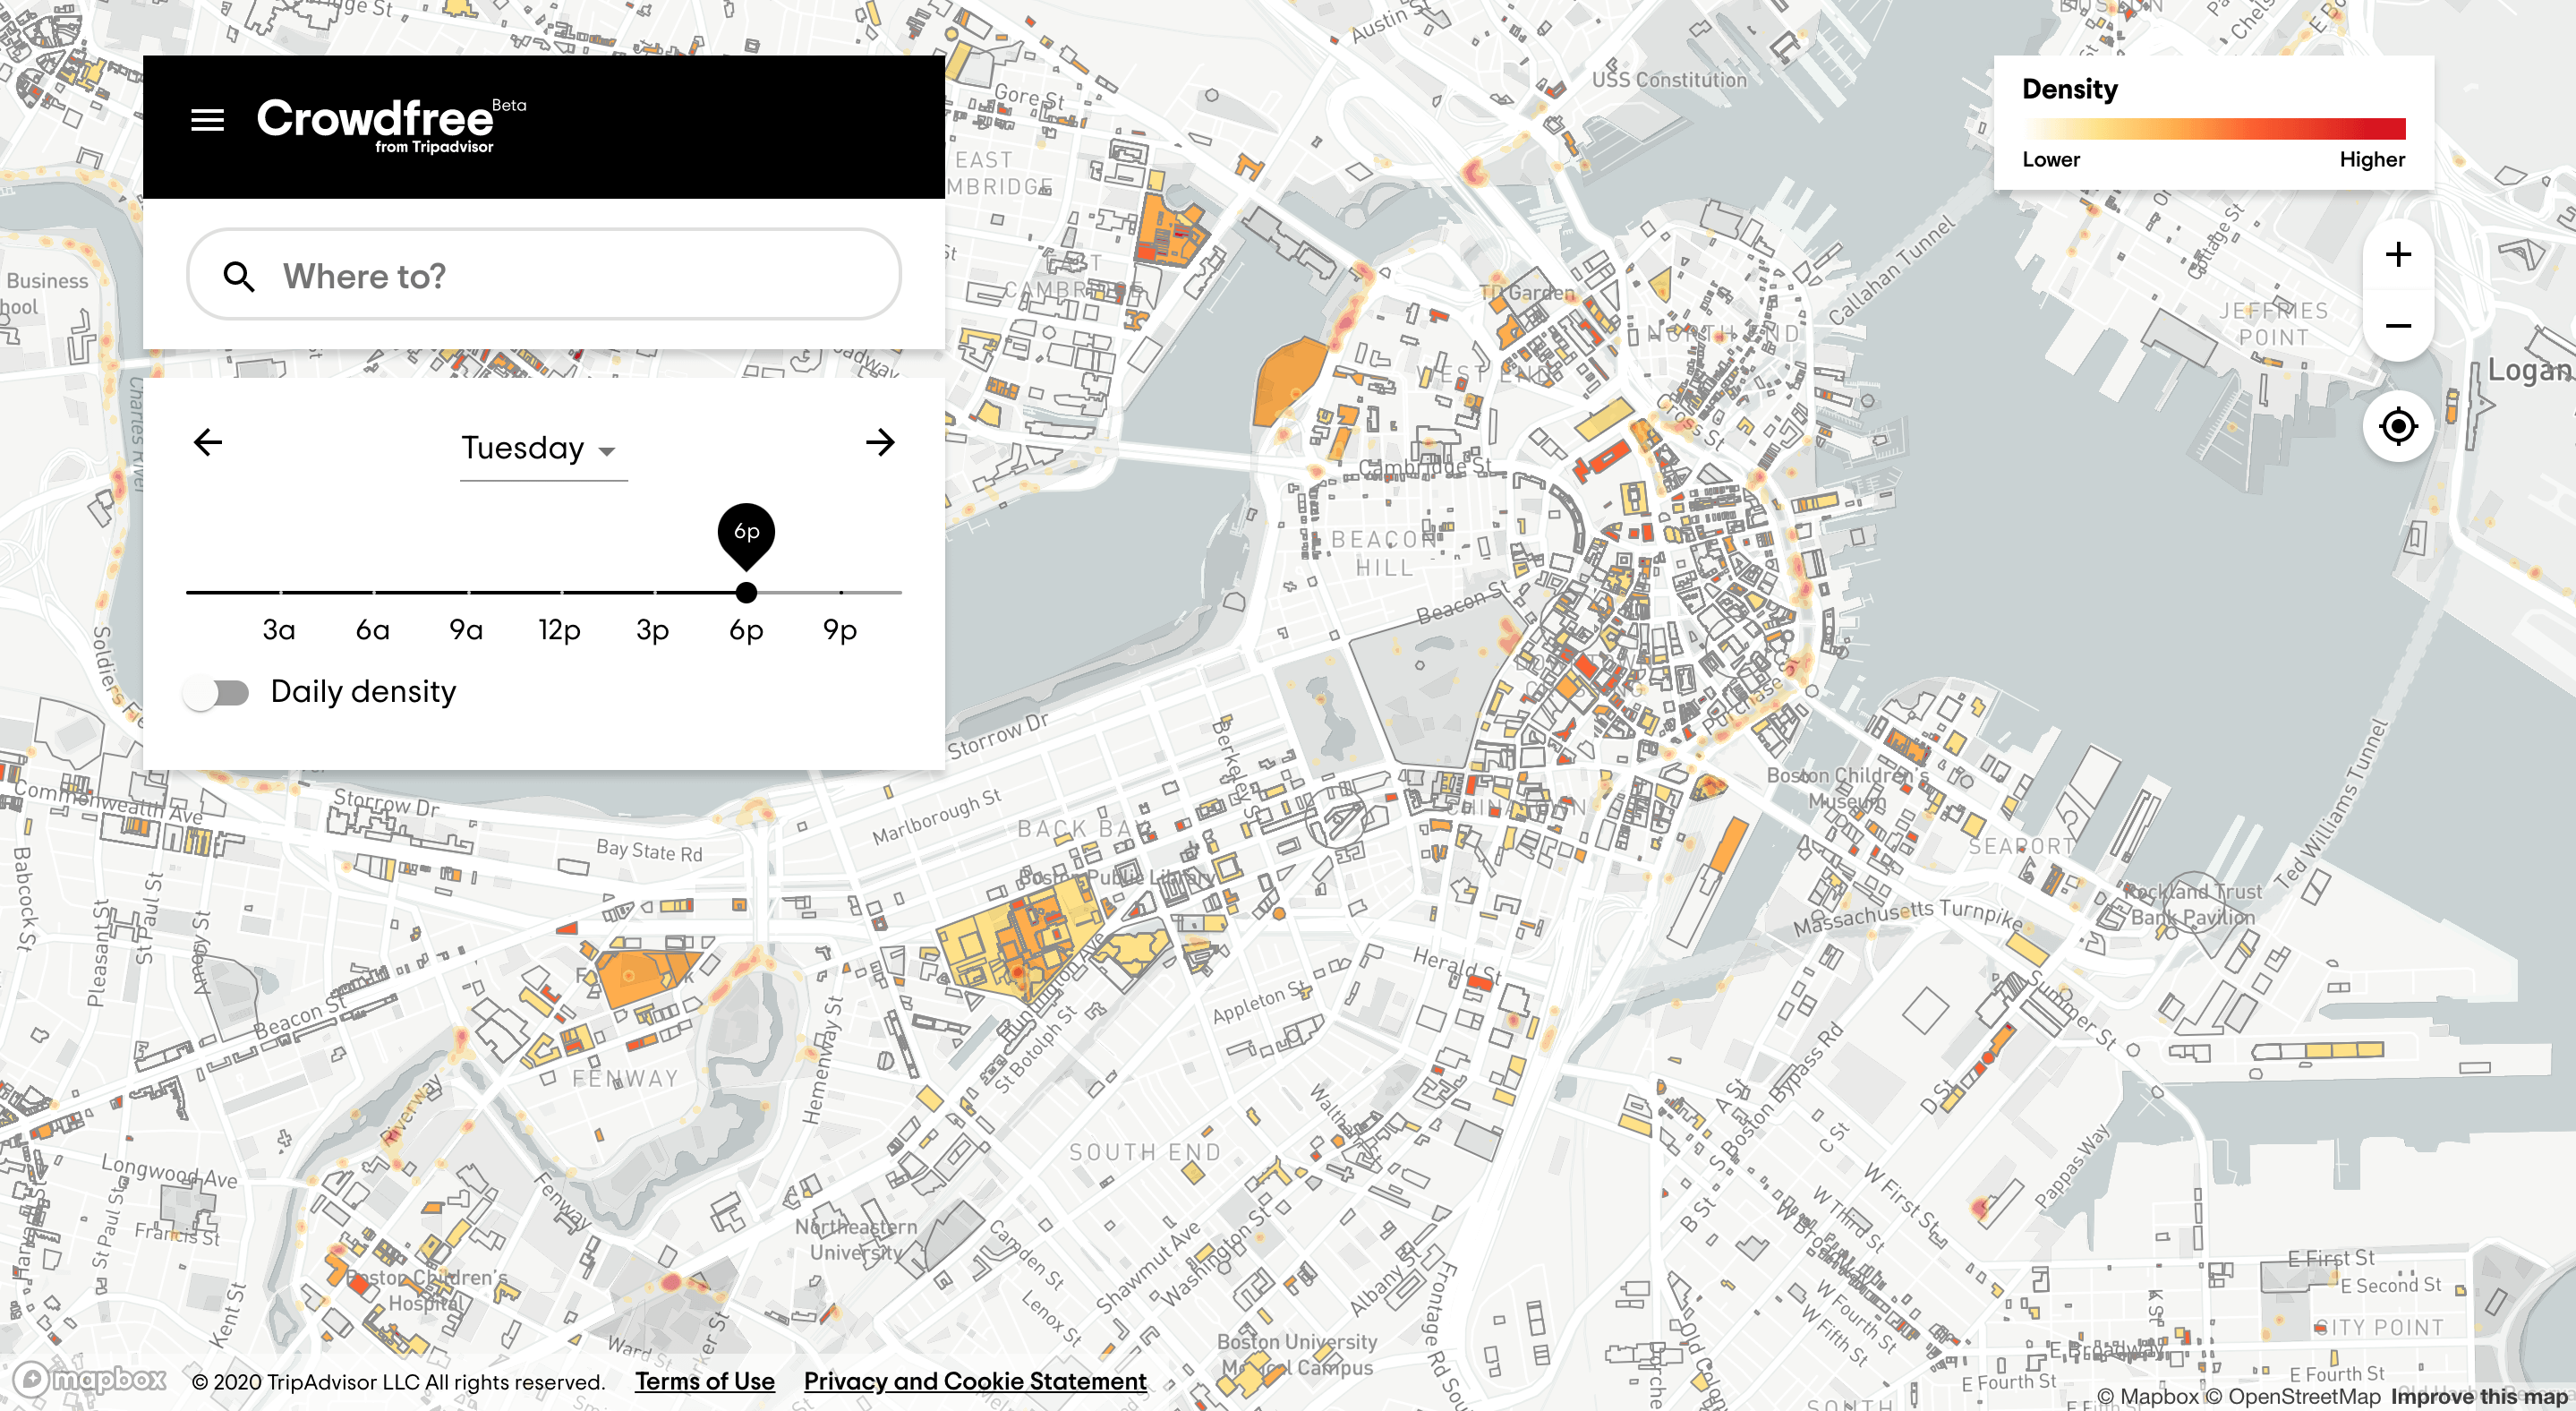Image resolution: width=2576 pixels, height=1411 pixels.
Task: Click the 'TD Garden' map label
Action: 1527,292
